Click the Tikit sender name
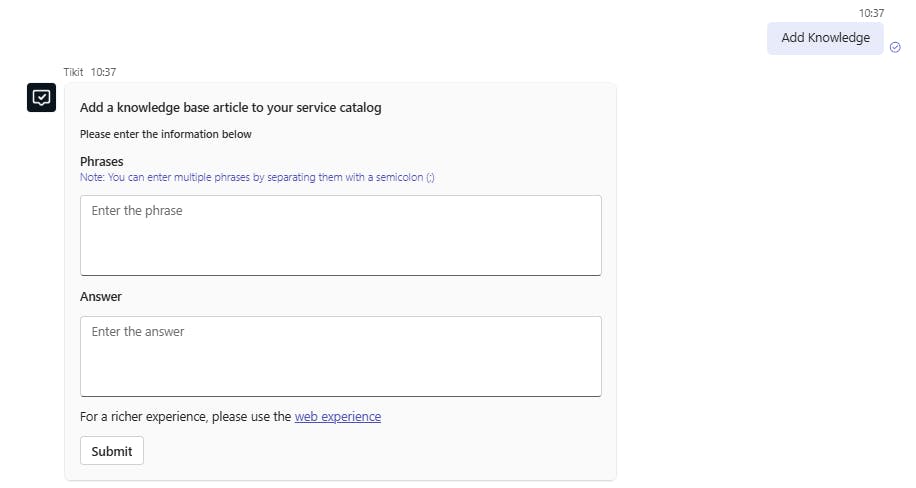This screenshot has width=916, height=488. pos(73,72)
